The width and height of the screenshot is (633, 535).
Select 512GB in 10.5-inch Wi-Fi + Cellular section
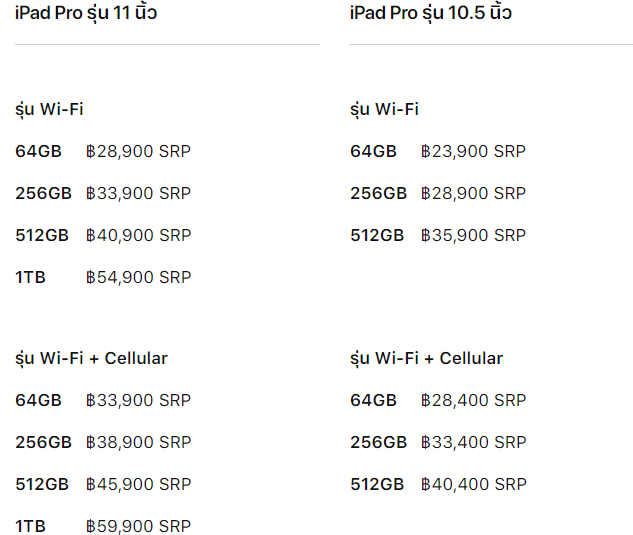tap(377, 484)
